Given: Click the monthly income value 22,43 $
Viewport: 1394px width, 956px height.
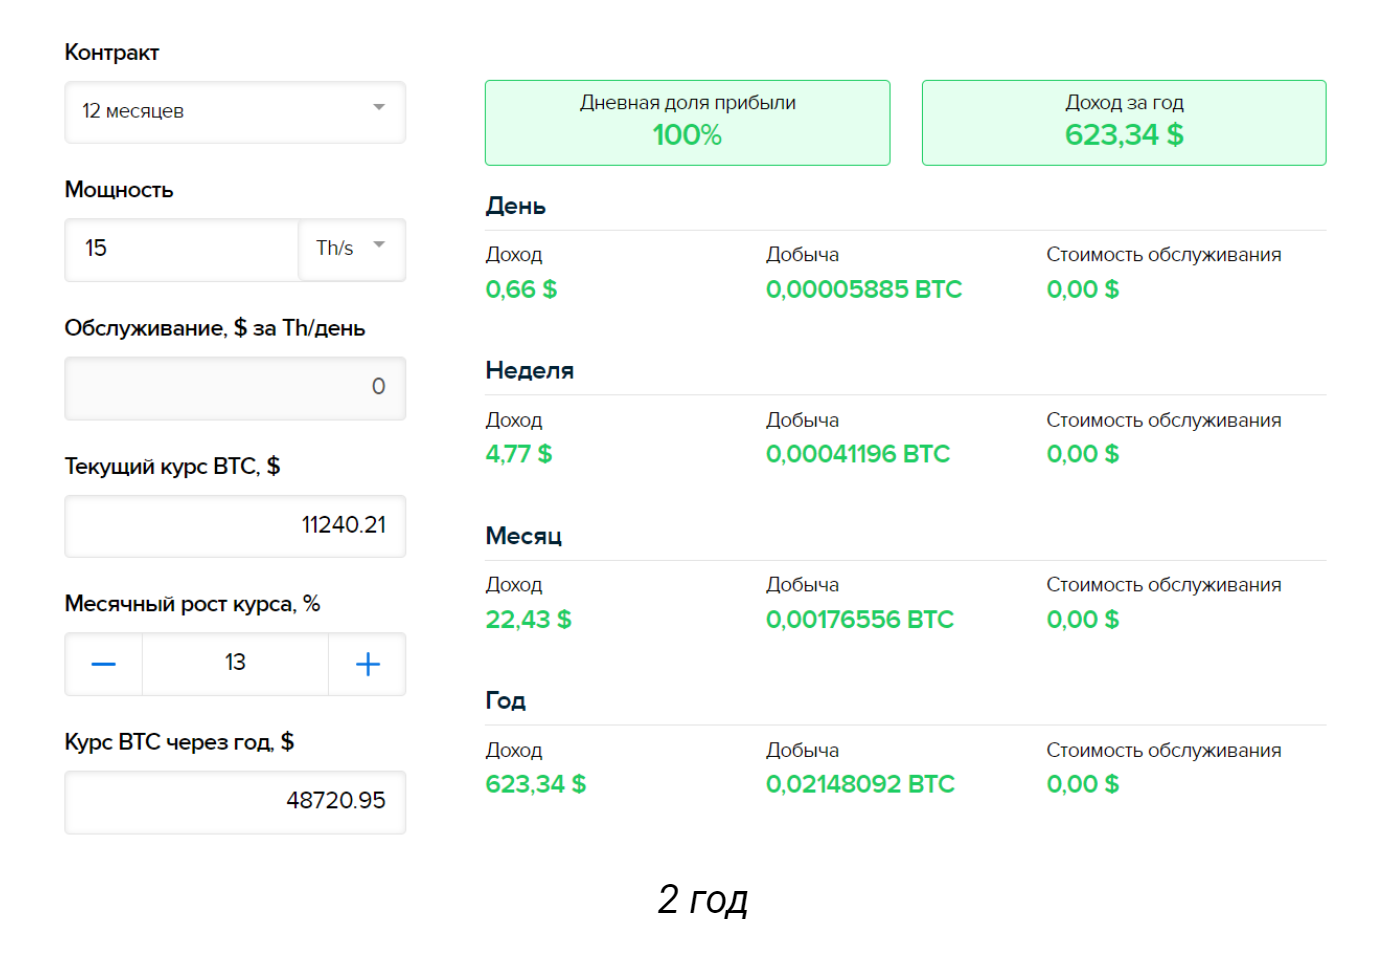Looking at the screenshot, I should coord(529,619).
